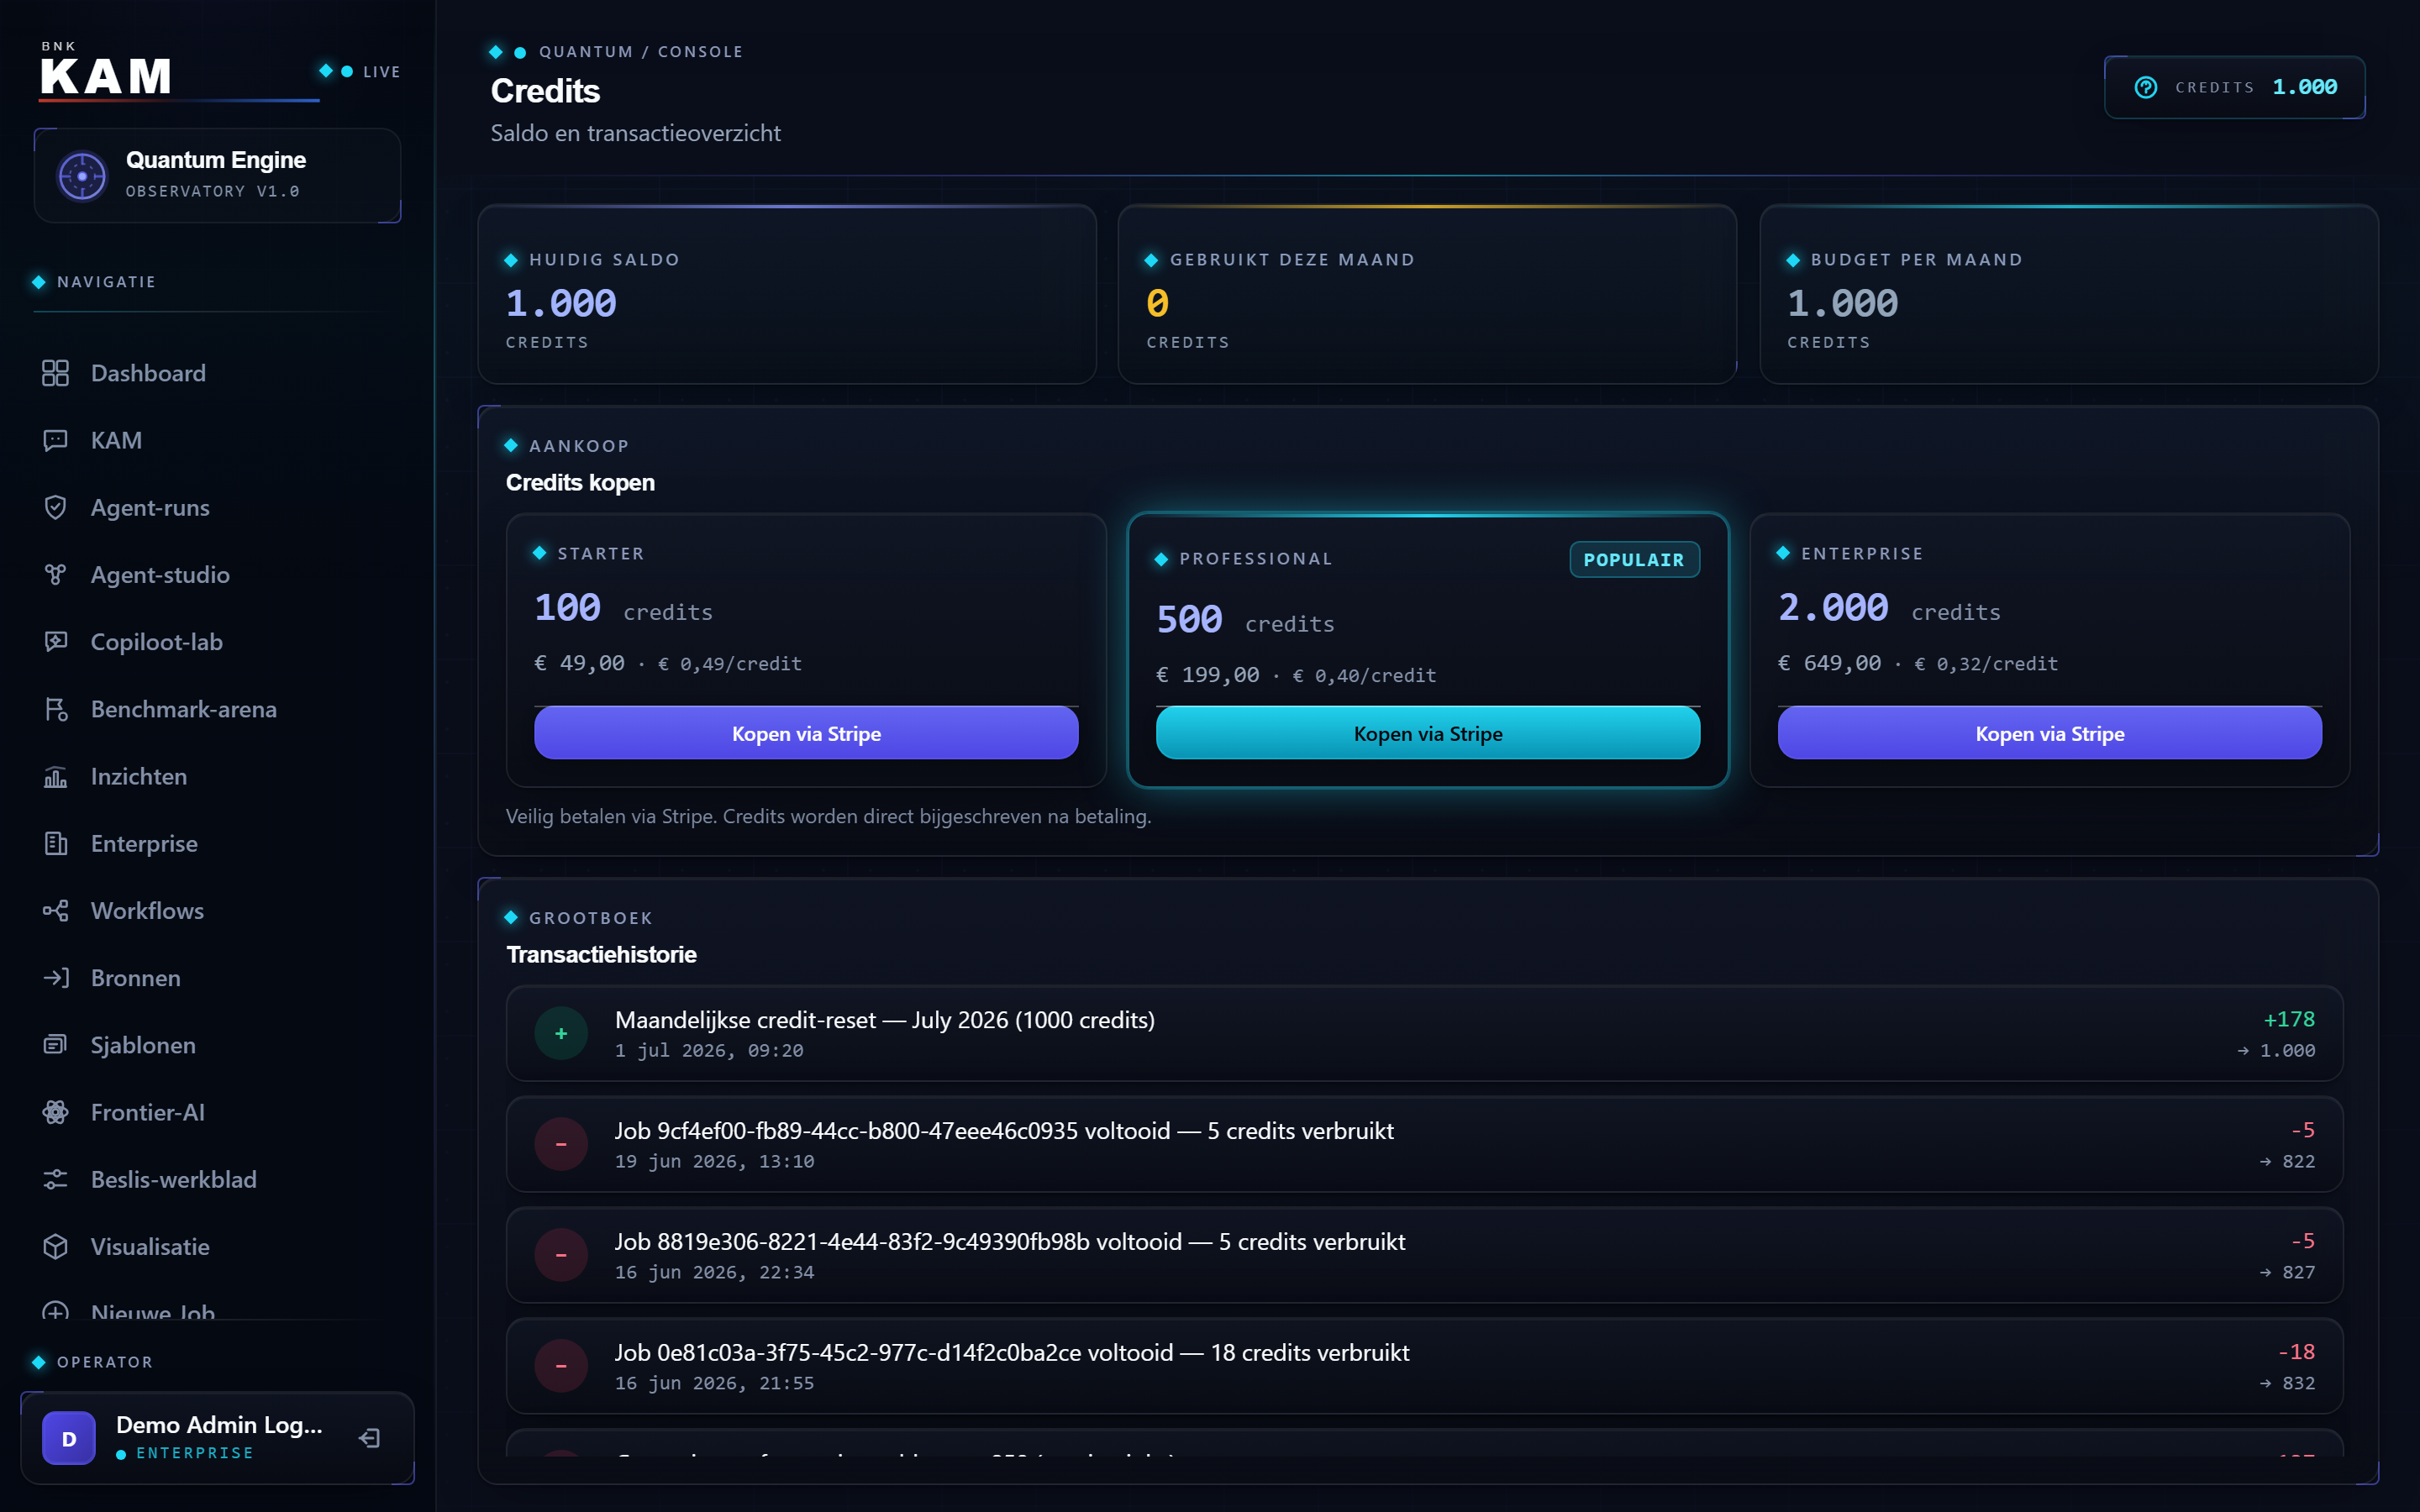
Task: Buy Professional pack via Stripe
Action: 1428,733
